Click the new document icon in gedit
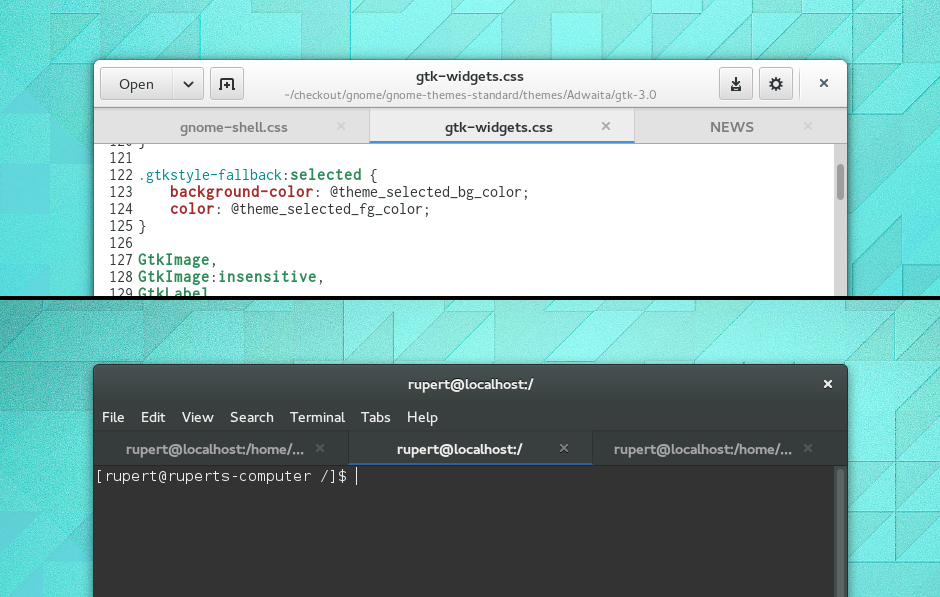 coord(227,84)
